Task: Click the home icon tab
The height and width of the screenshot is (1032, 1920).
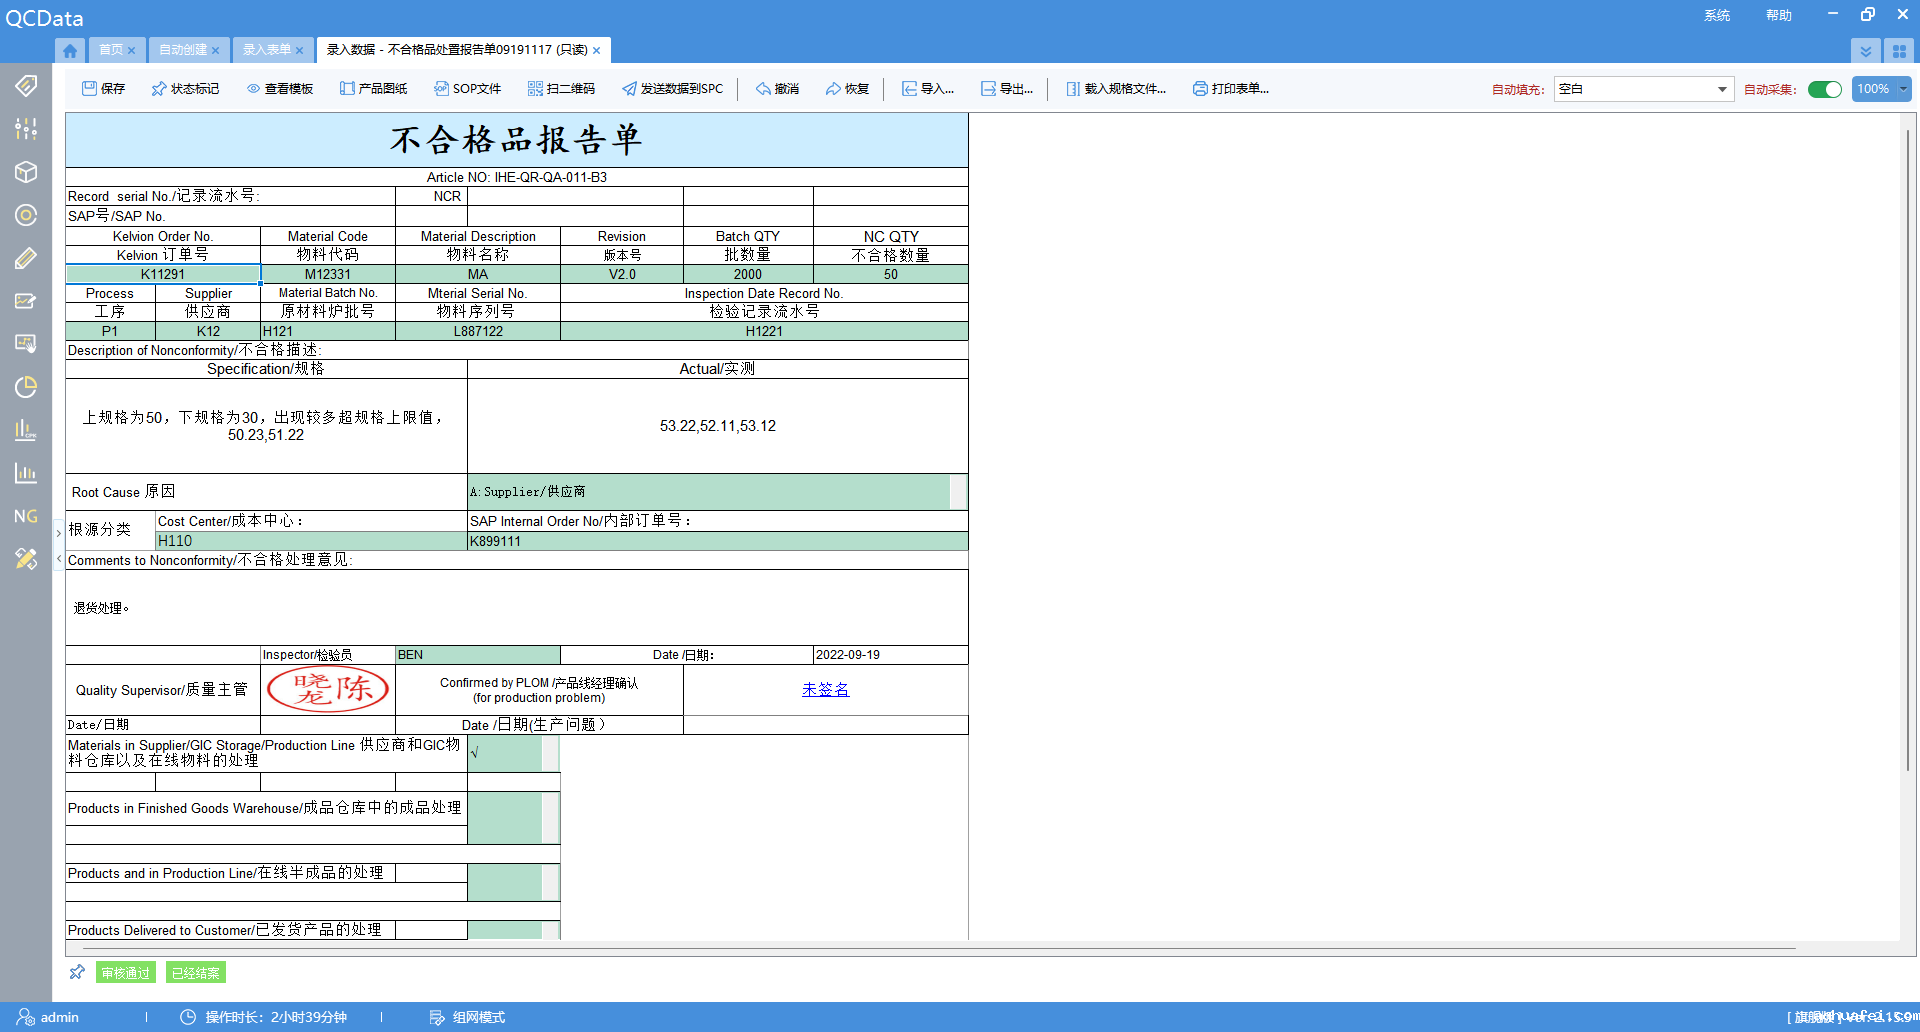Action: click(x=70, y=50)
